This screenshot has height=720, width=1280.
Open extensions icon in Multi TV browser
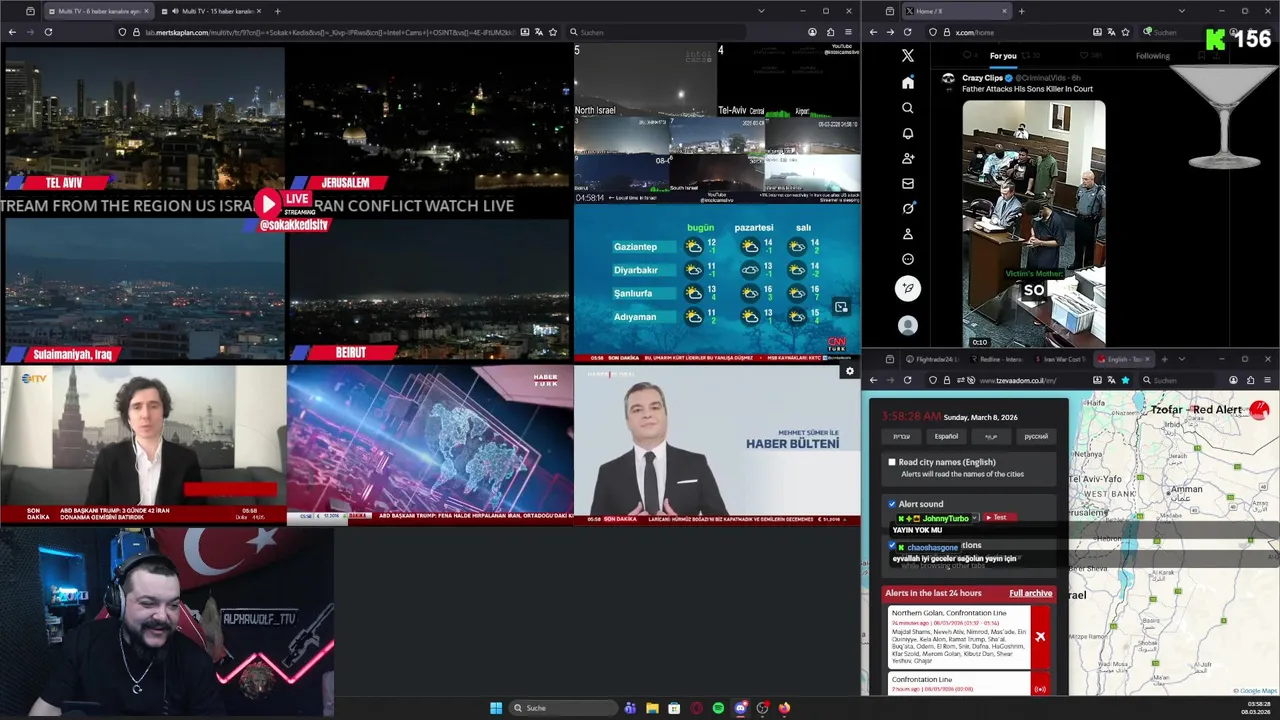tap(829, 32)
